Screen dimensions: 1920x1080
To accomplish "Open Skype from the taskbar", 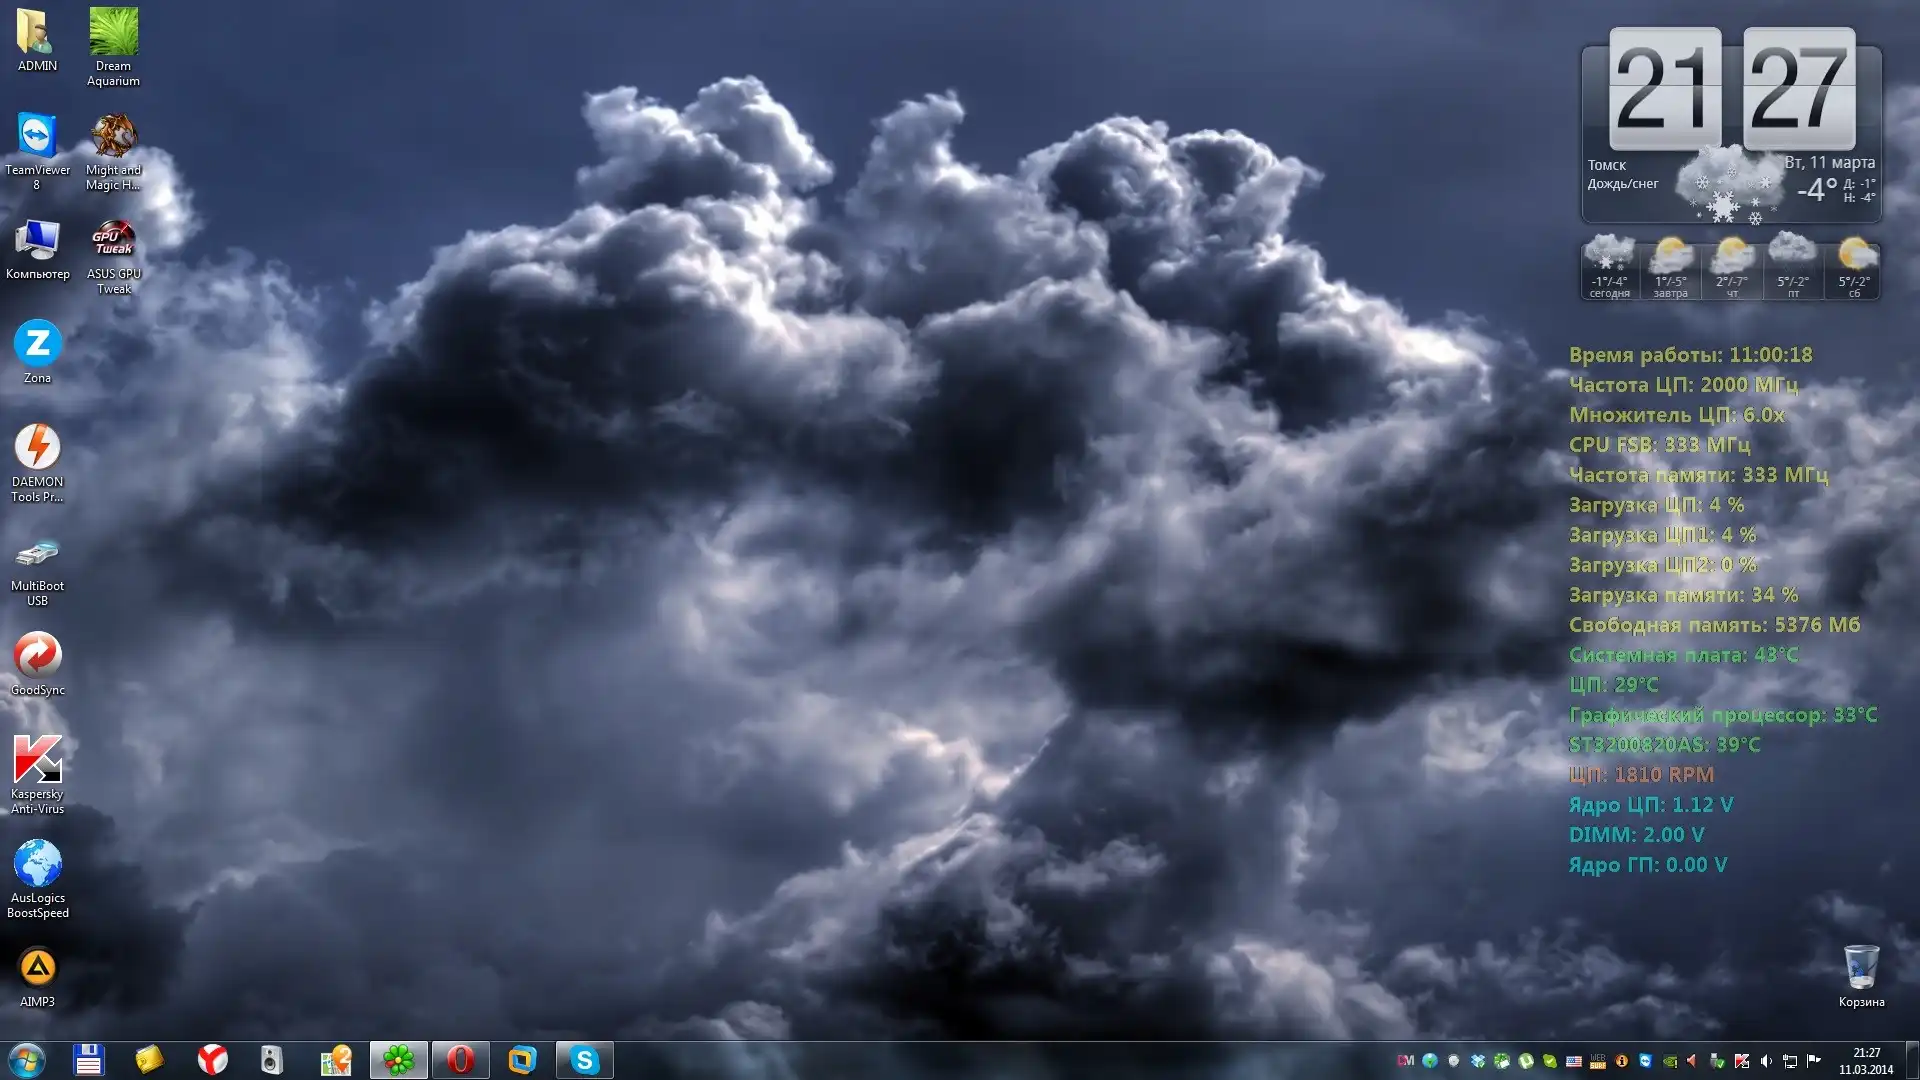I will pos(584,1060).
